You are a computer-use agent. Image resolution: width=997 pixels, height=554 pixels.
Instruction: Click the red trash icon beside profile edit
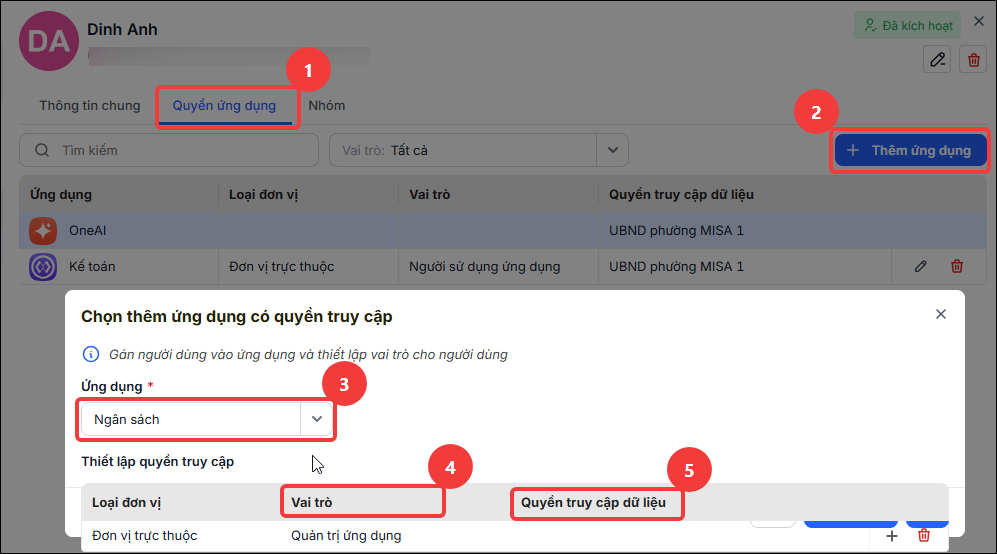point(973,60)
